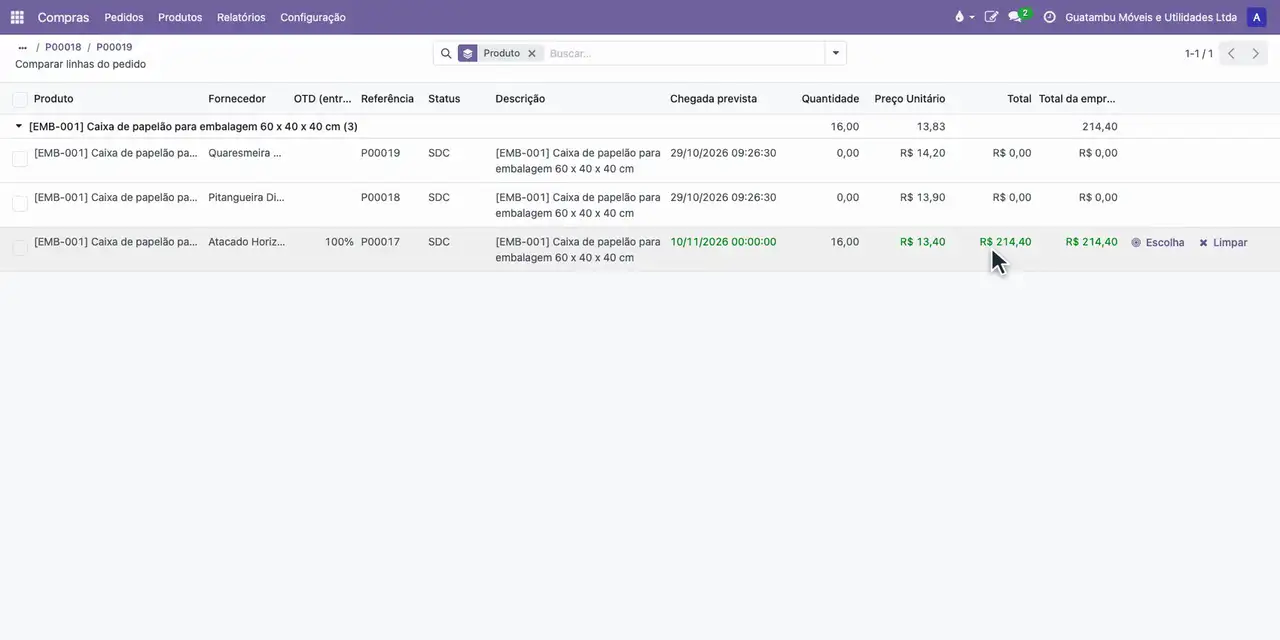Click the clock activities icon
The image size is (1280, 640).
point(1049,17)
